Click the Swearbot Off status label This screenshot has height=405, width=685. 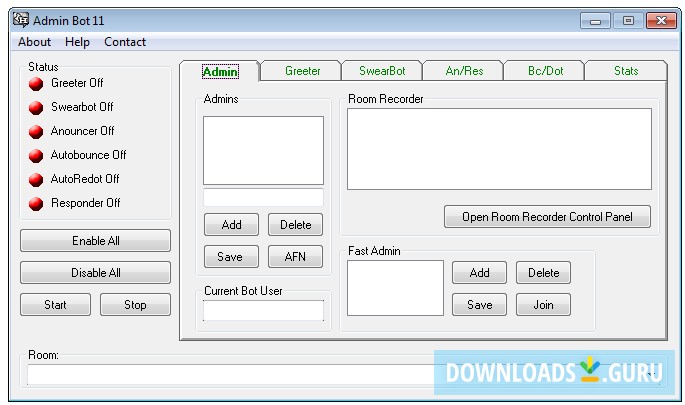coord(82,107)
